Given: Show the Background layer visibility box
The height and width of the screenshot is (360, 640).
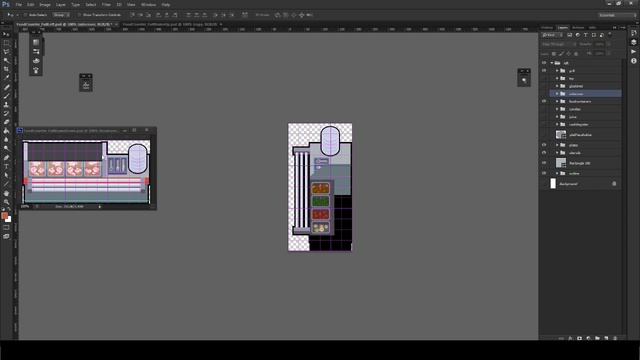Looking at the screenshot, I should point(544,184).
